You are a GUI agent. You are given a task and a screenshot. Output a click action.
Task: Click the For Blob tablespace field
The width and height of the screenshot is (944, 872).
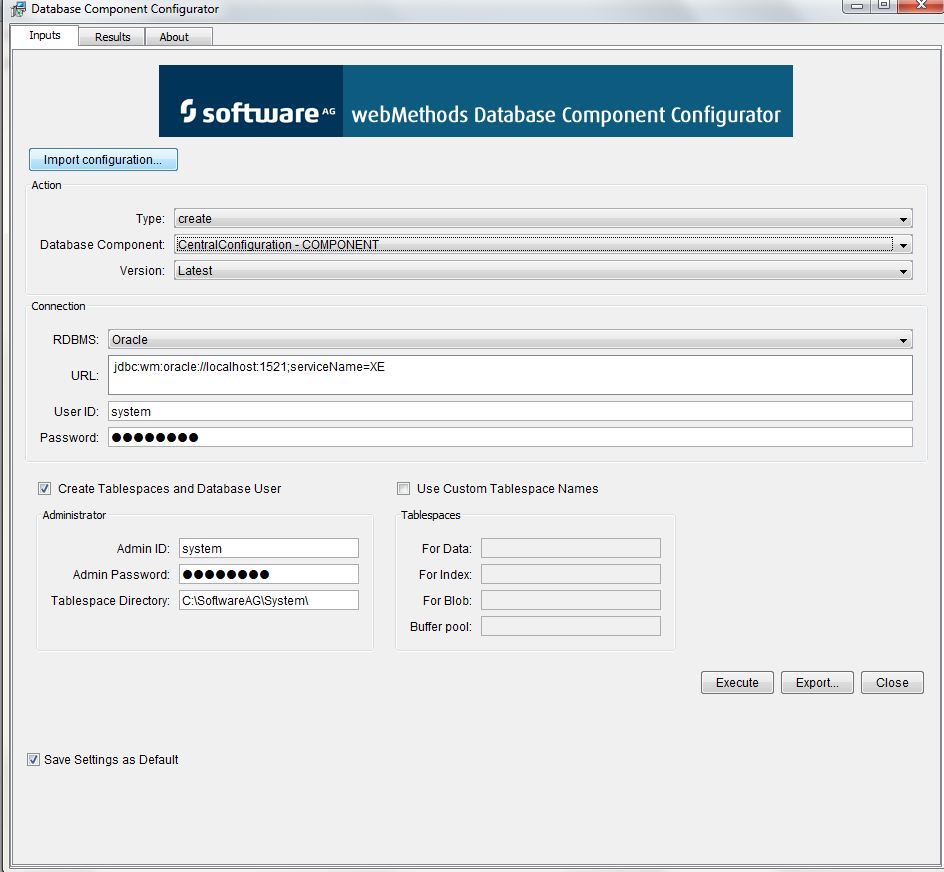571,600
